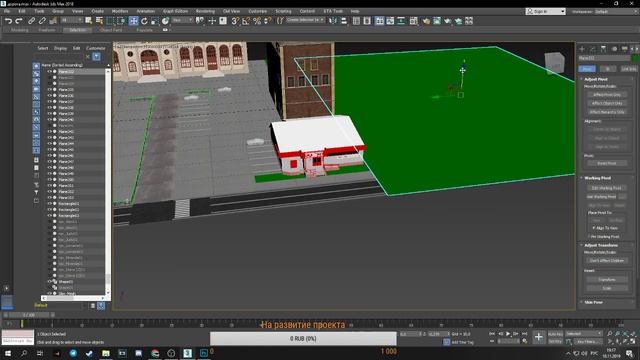Open the Customize menu in the menu bar

coord(258,11)
